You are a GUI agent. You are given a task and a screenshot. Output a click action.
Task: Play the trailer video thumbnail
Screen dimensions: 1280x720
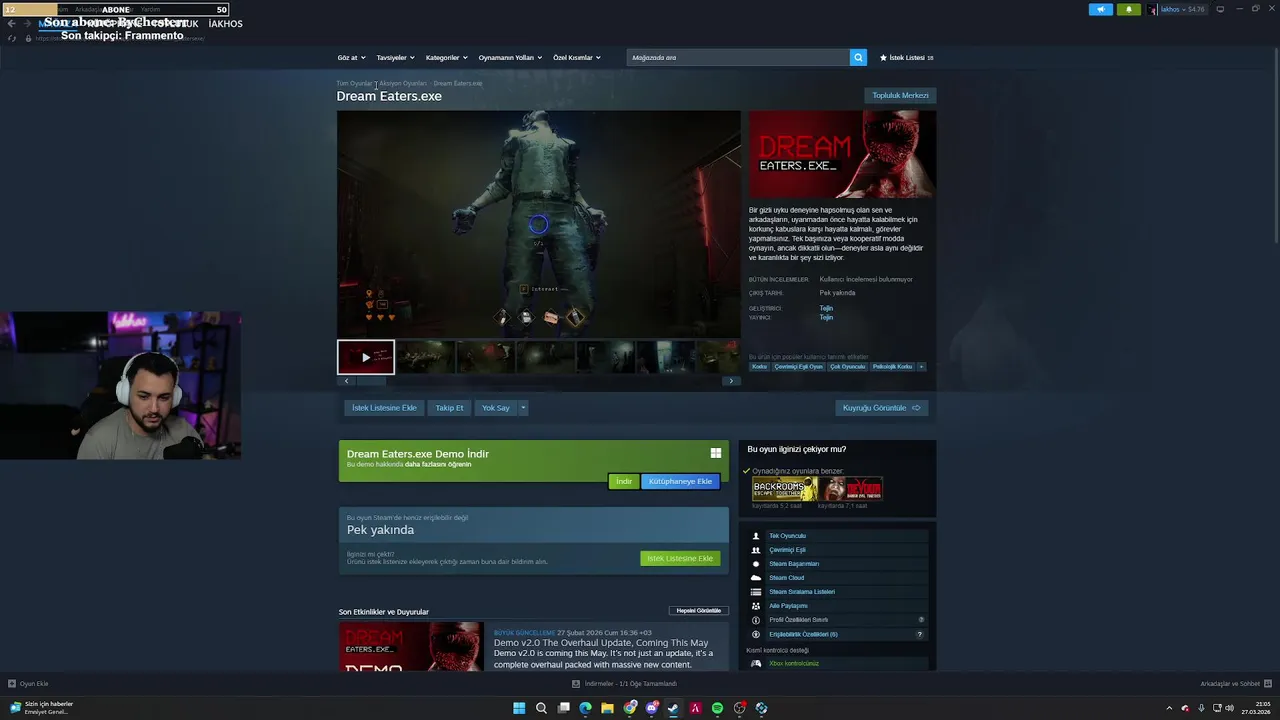366,357
